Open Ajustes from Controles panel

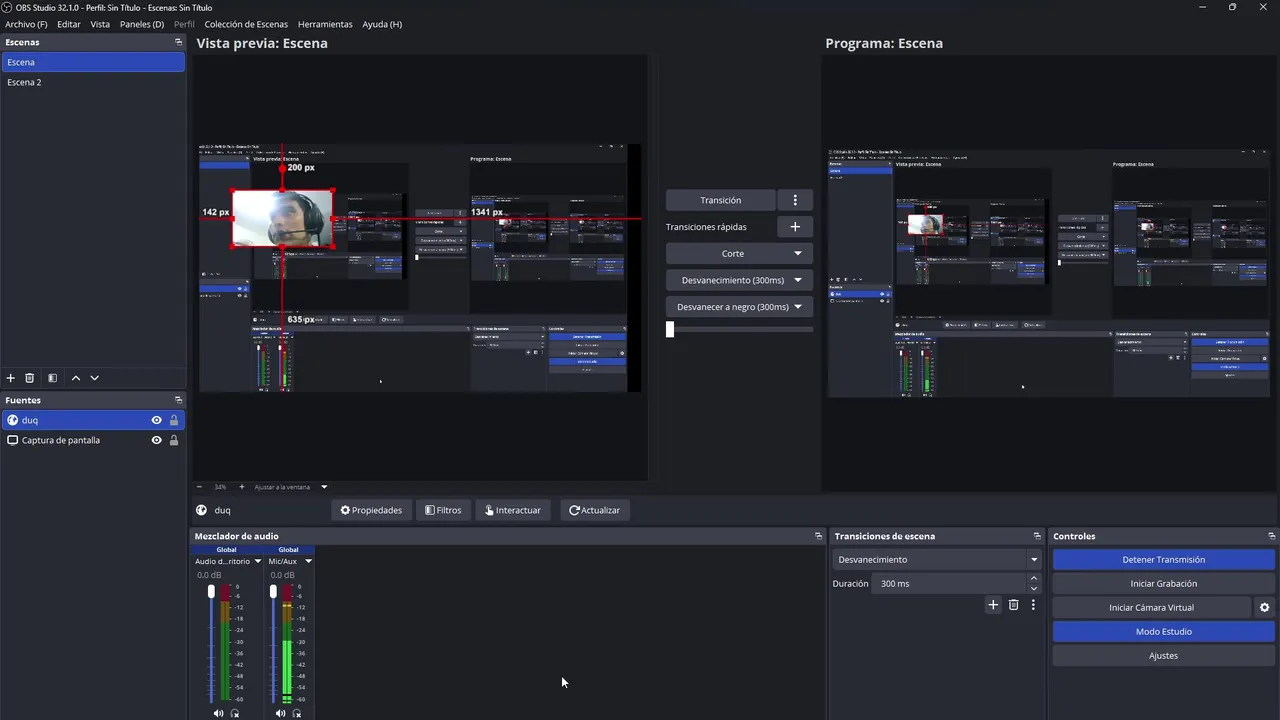[x=1163, y=655]
